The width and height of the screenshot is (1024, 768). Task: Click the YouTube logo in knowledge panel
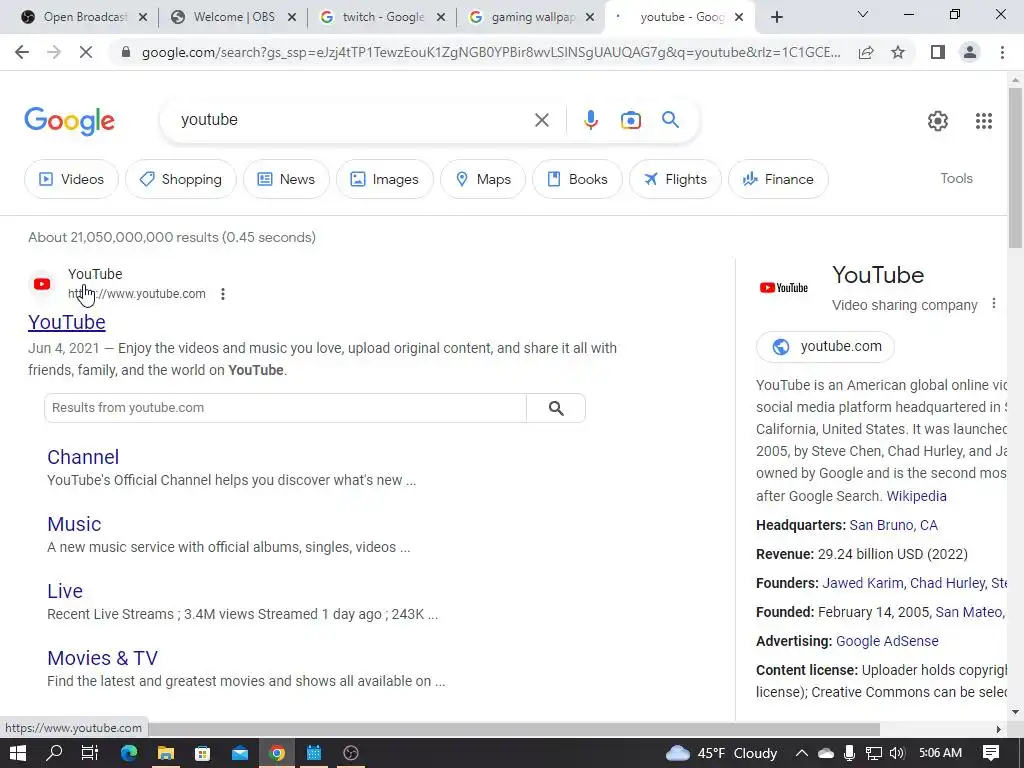click(x=784, y=287)
